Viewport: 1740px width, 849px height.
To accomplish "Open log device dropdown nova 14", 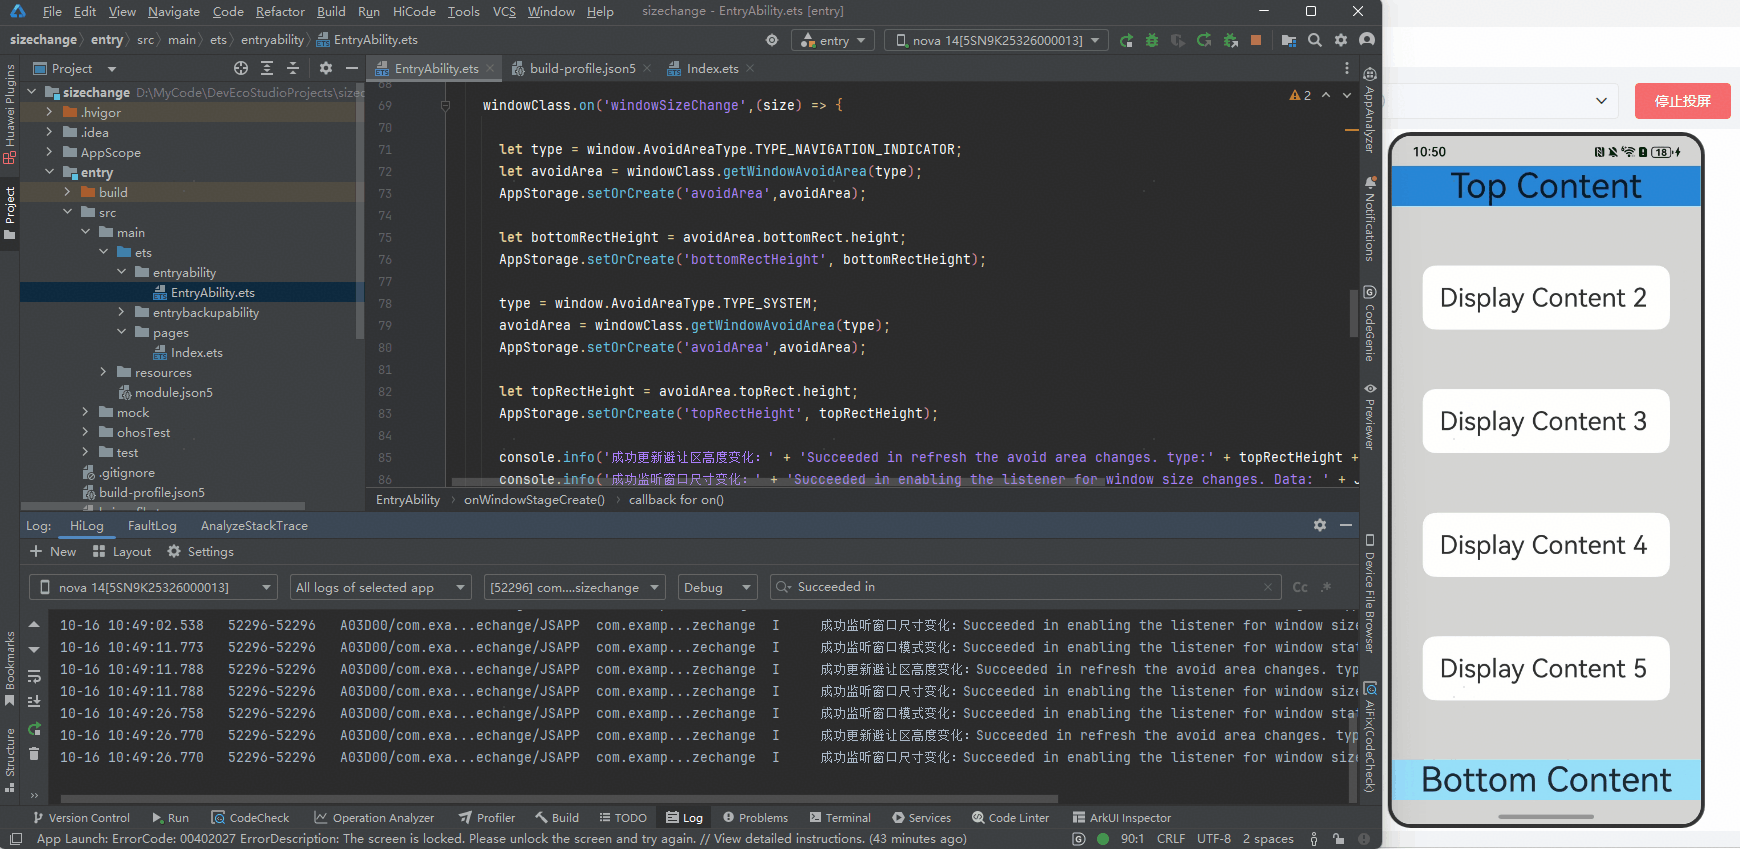I will coord(153,587).
